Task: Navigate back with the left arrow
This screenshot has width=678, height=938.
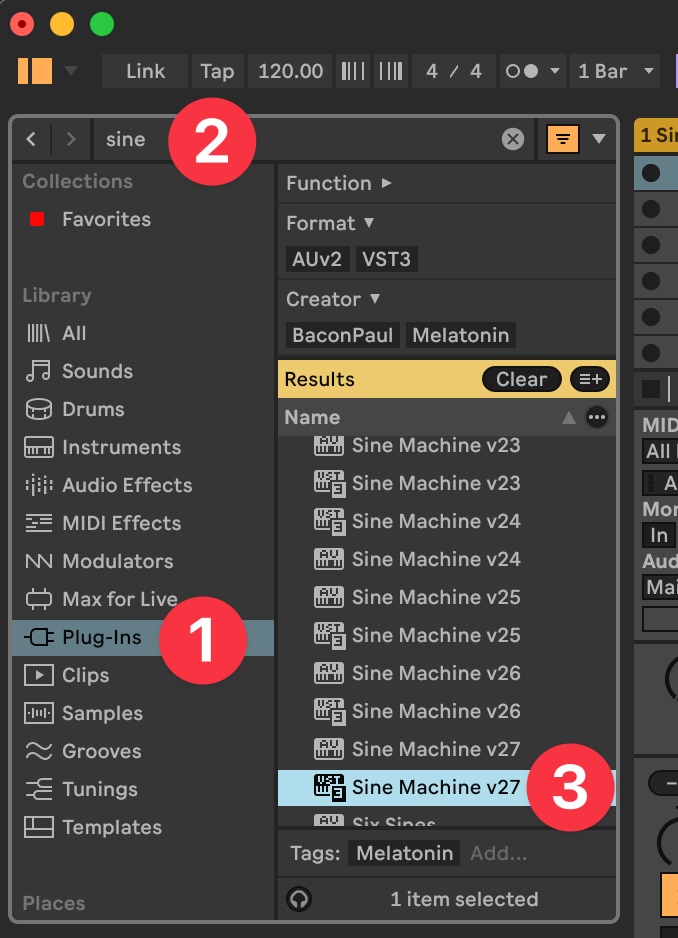Action: (x=31, y=139)
